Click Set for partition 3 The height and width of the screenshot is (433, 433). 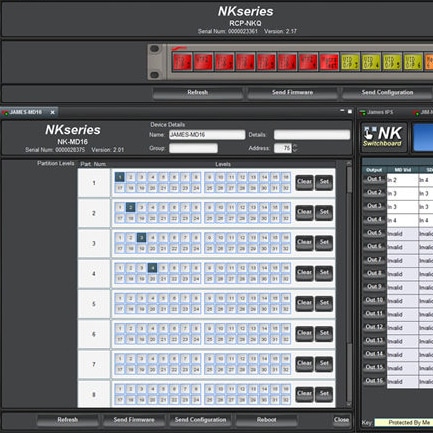(x=324, y=243)
